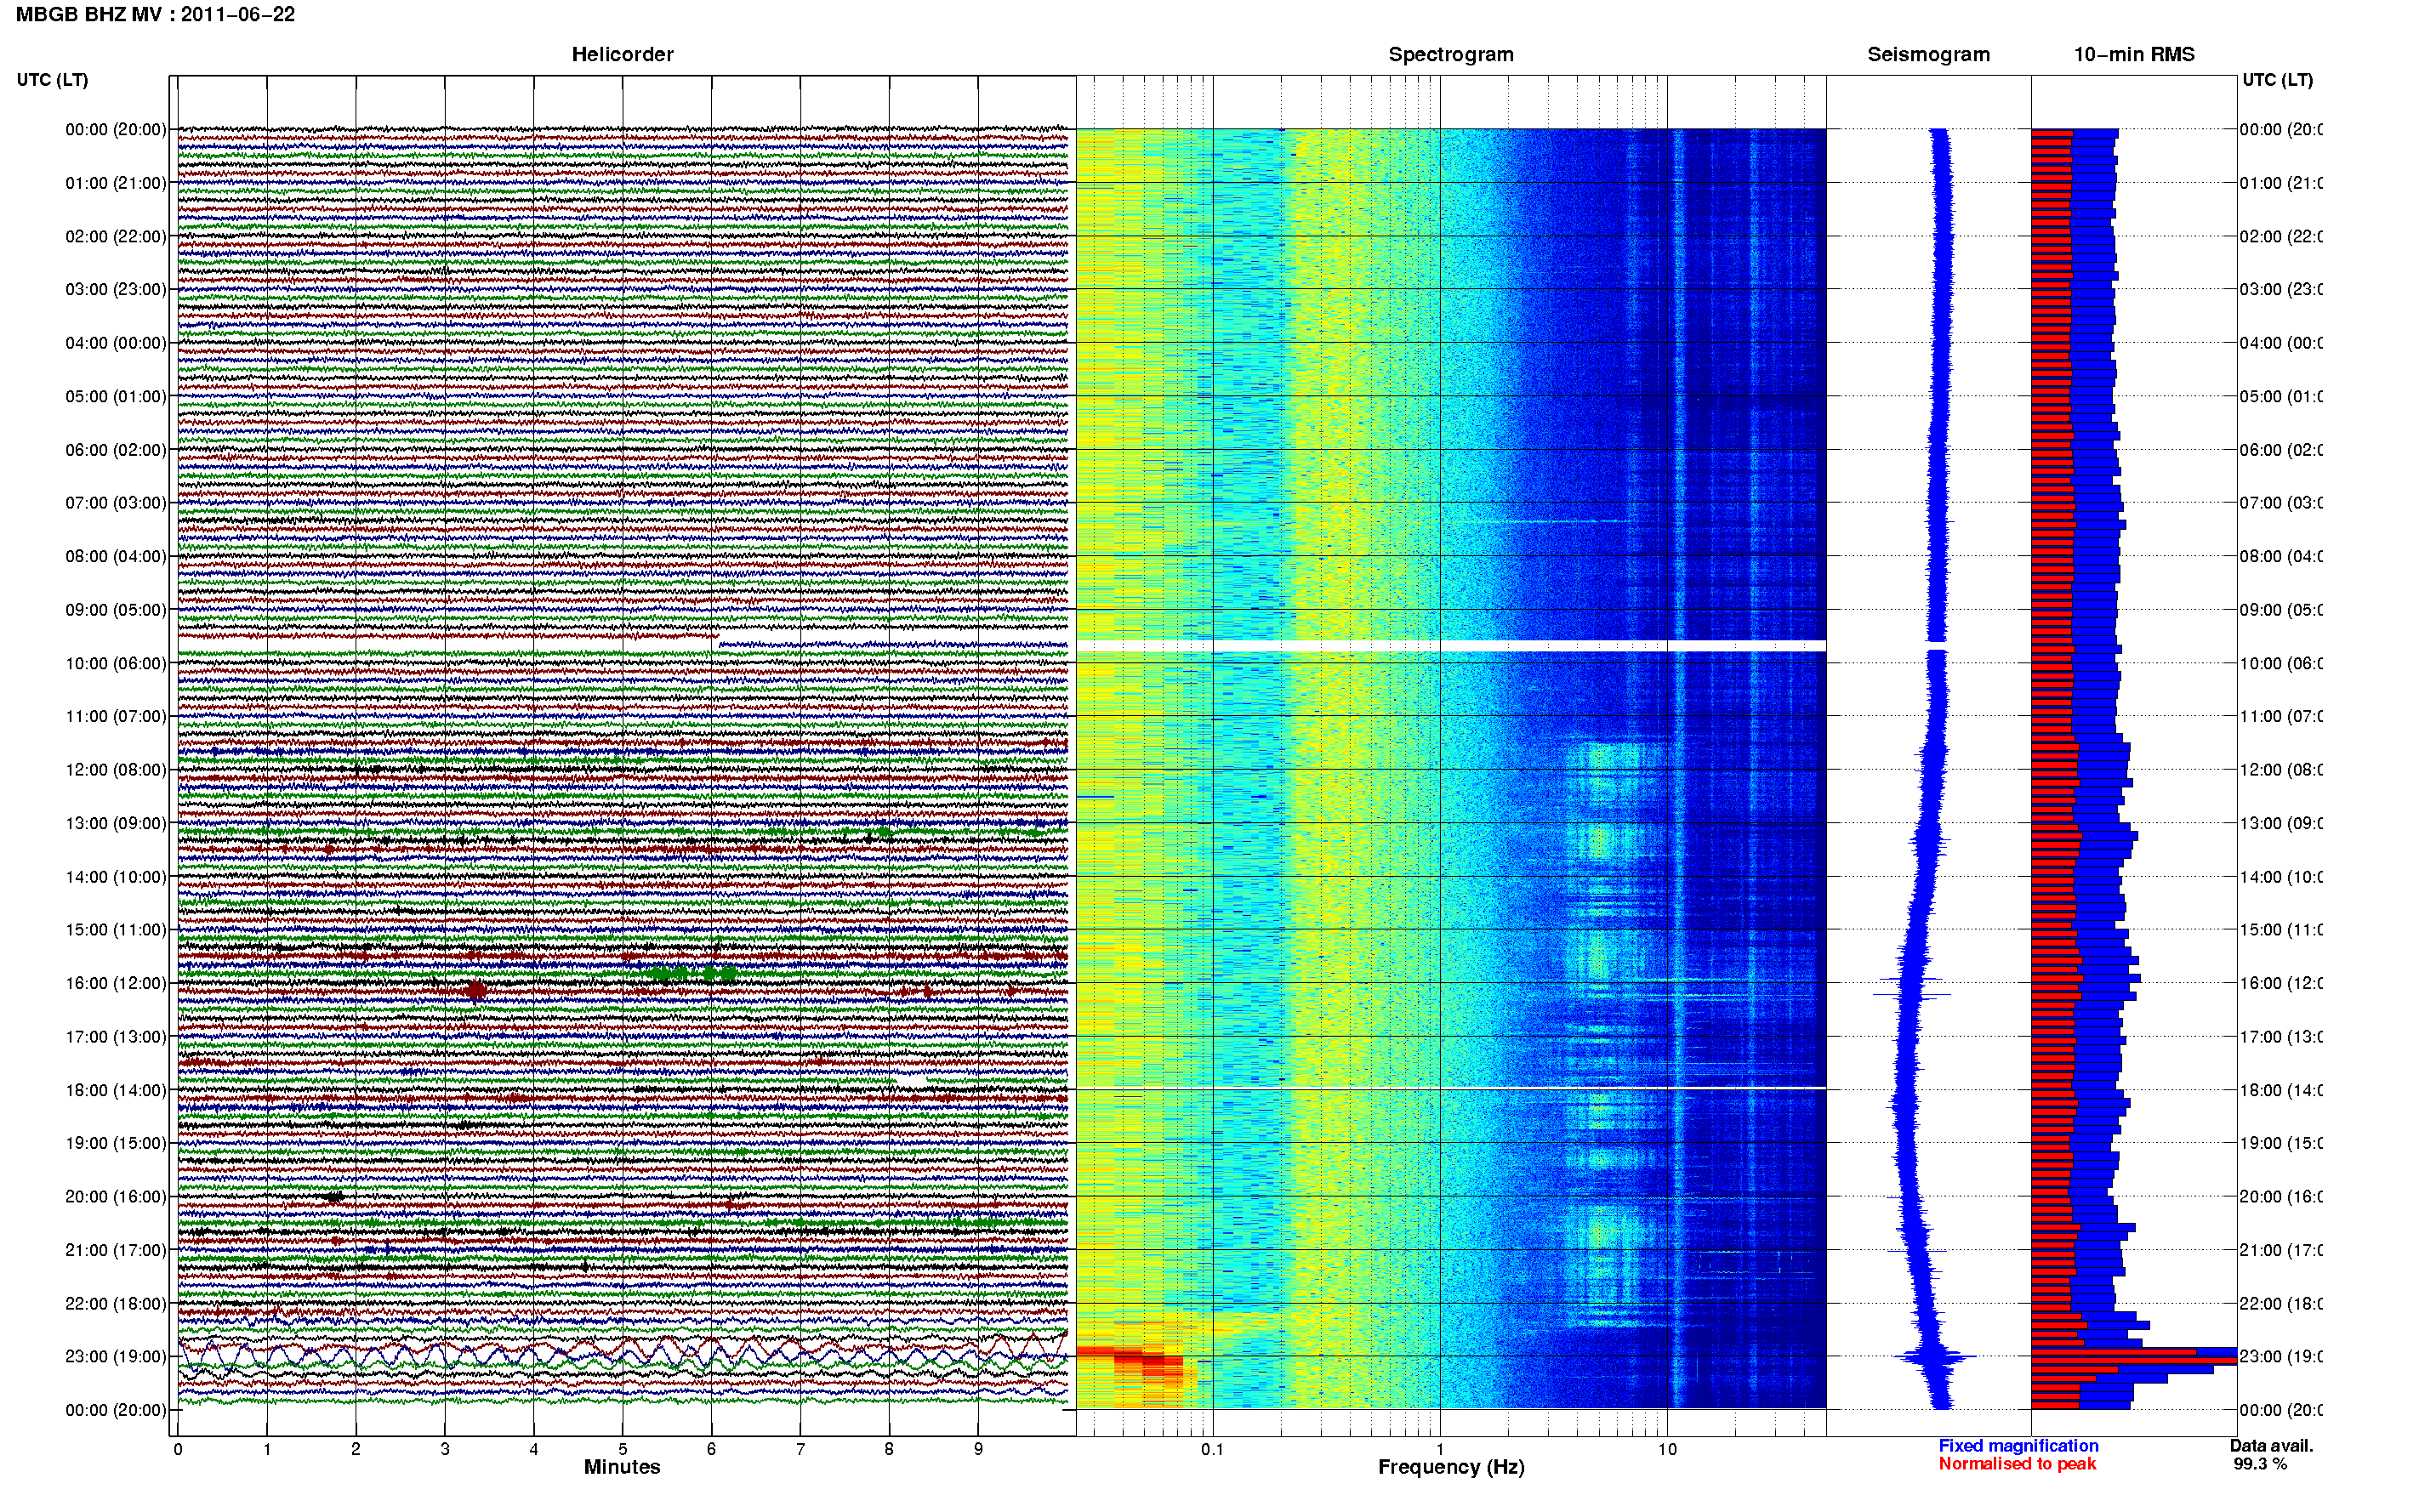Click the Seismogram panel heading
Viewport: 2419px width, 1512px height.
click(x=1928, y=55)
